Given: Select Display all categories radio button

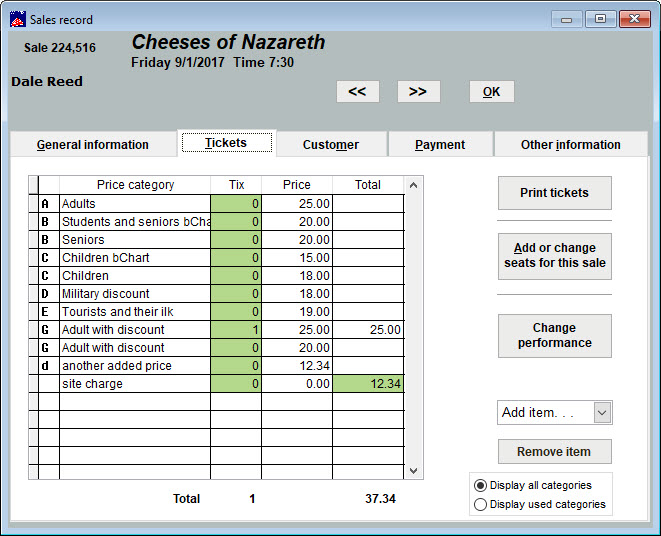Looking at the screenshot, I should [480, 485].
